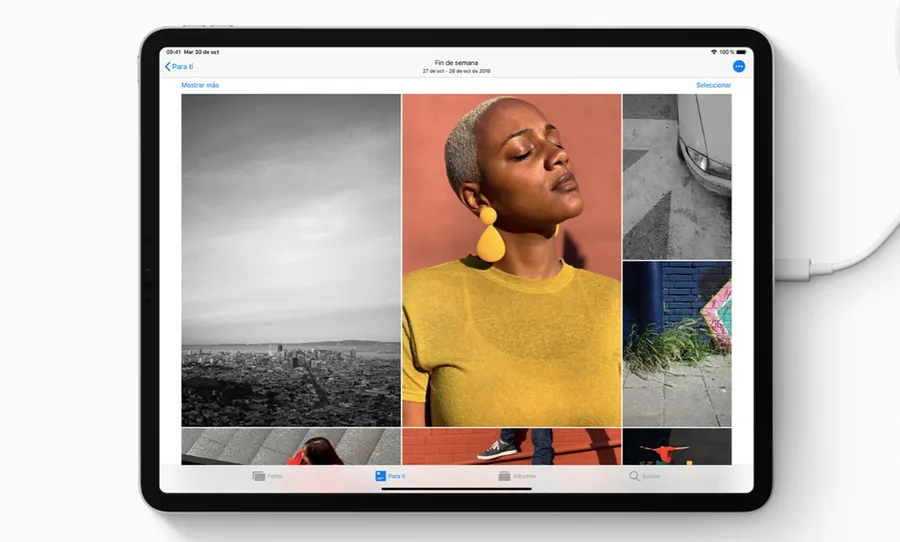
Task: Go back to Para ti
Action: click(179, 67)
